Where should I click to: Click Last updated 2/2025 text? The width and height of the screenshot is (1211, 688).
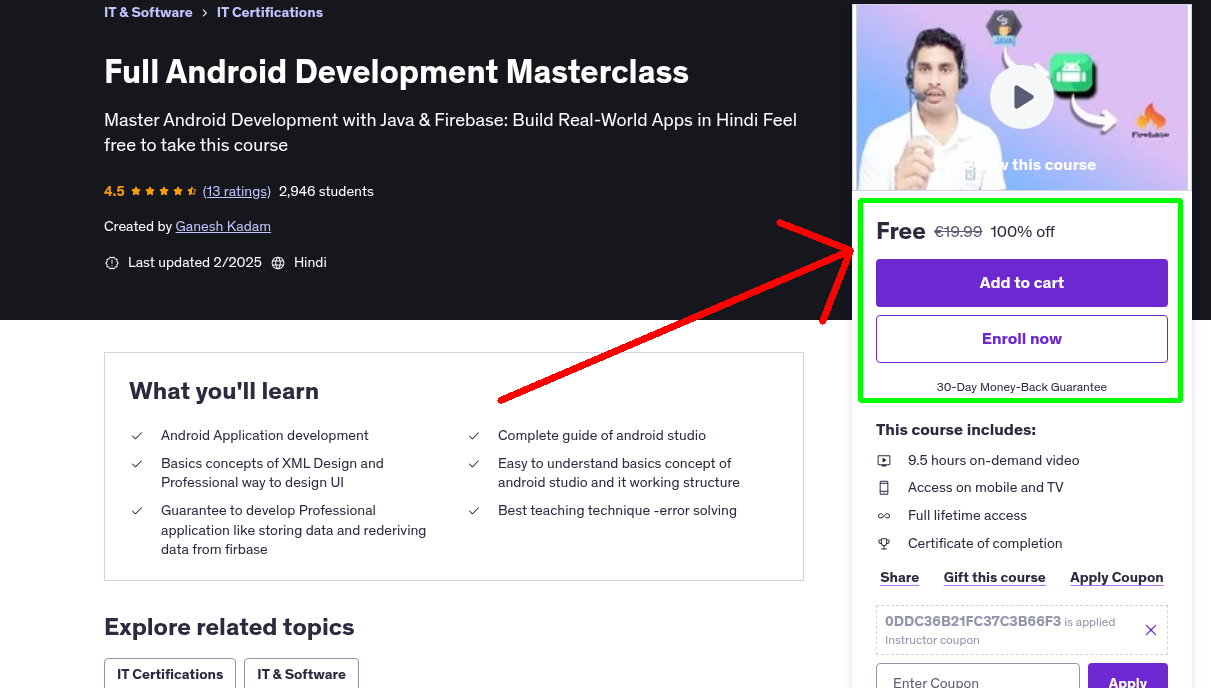[195, 263]
